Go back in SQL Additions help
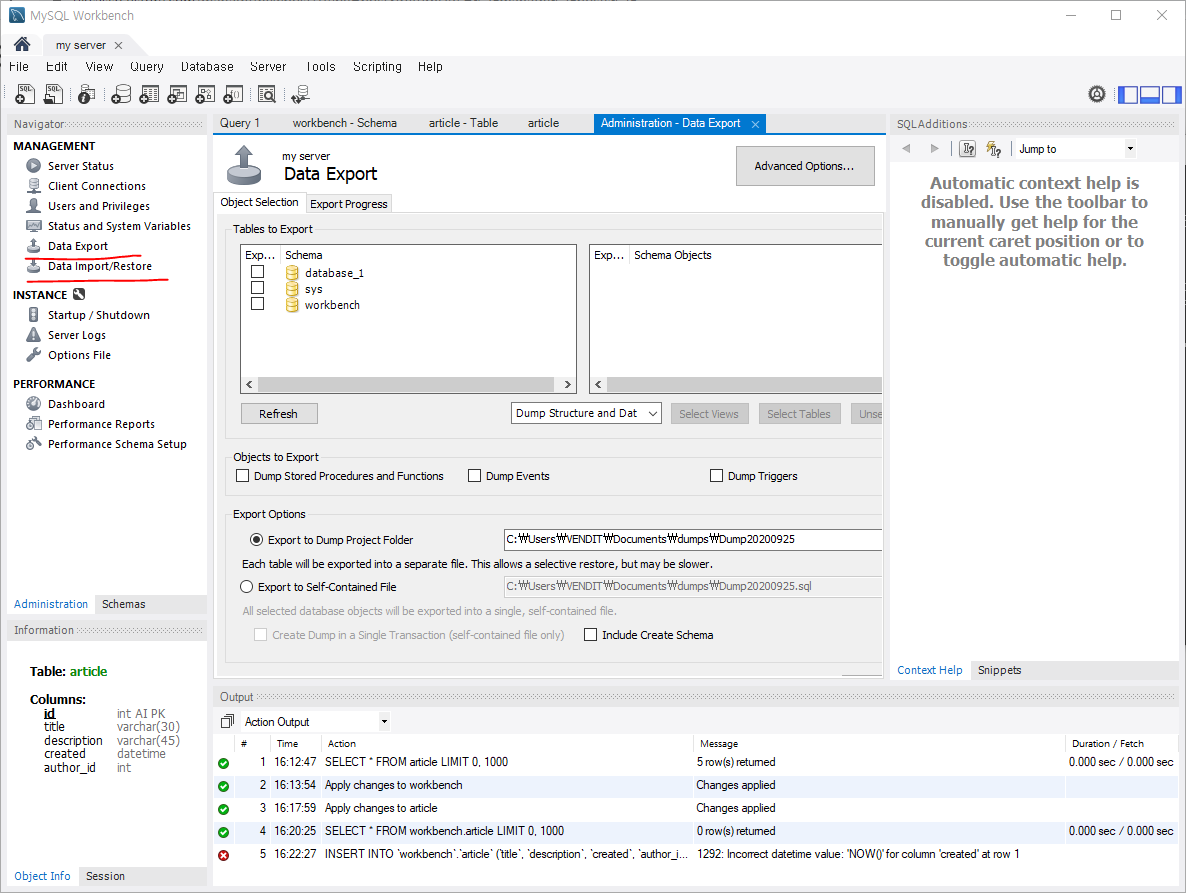The width and height of the screenshot is (1186, 893). (906, 149)
